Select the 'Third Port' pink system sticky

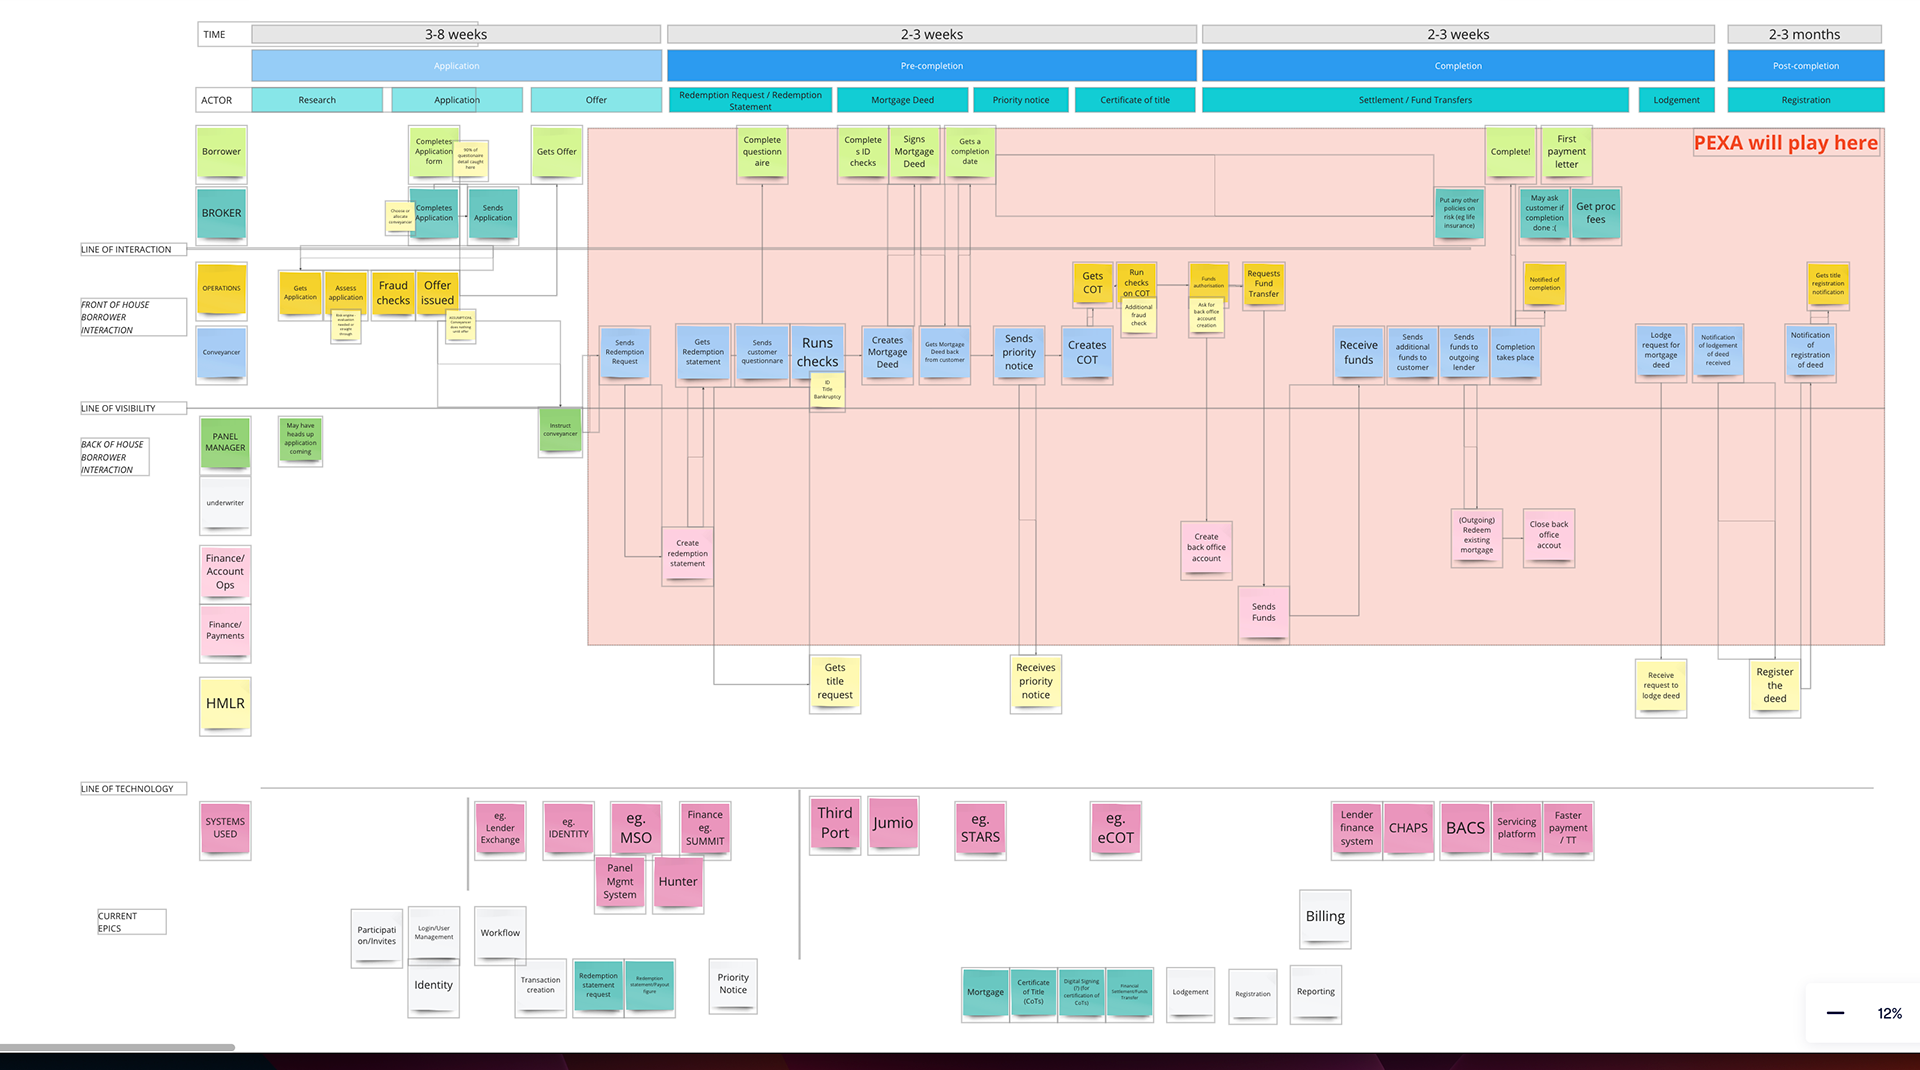(x=835, y=825)
